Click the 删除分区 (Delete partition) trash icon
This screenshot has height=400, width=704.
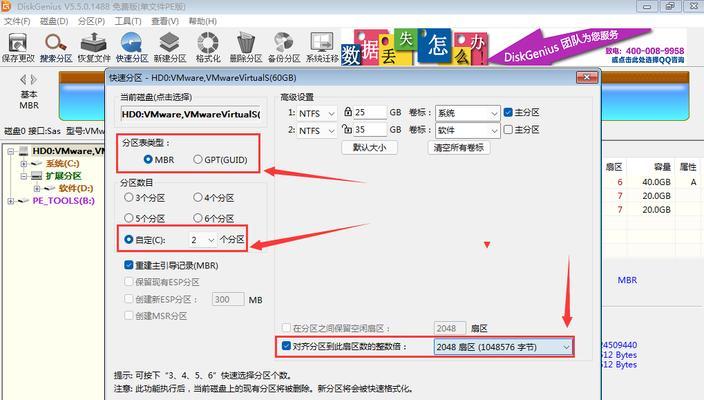(x=246, y=47)
